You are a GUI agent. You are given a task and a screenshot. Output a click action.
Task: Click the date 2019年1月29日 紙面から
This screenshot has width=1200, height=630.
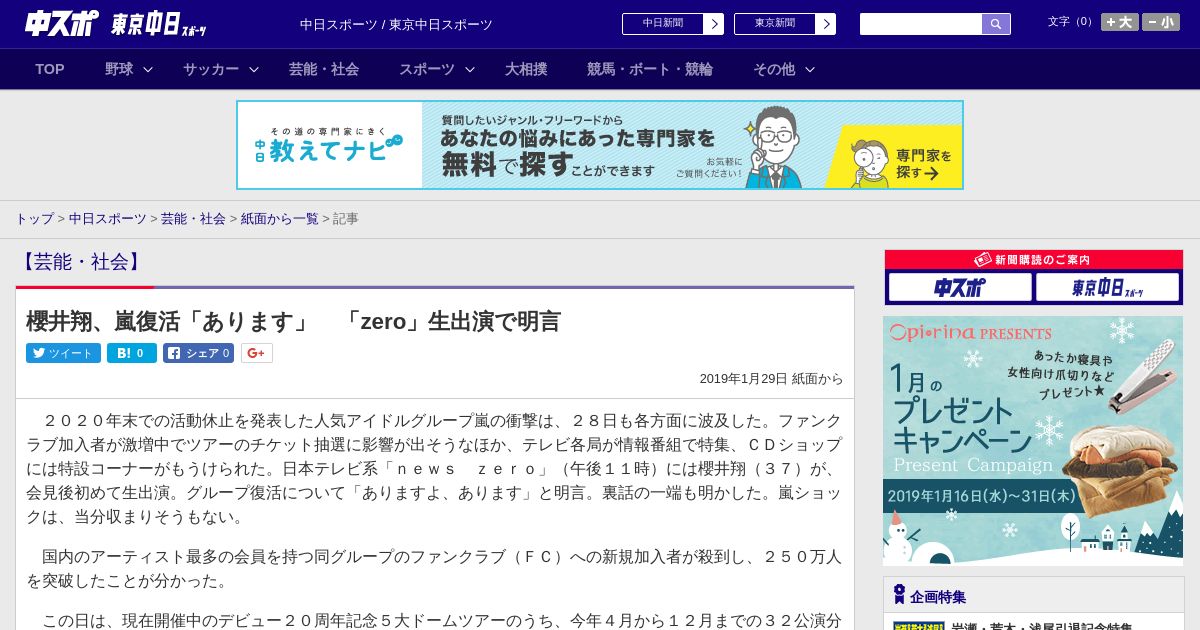[x=771, y=379]
